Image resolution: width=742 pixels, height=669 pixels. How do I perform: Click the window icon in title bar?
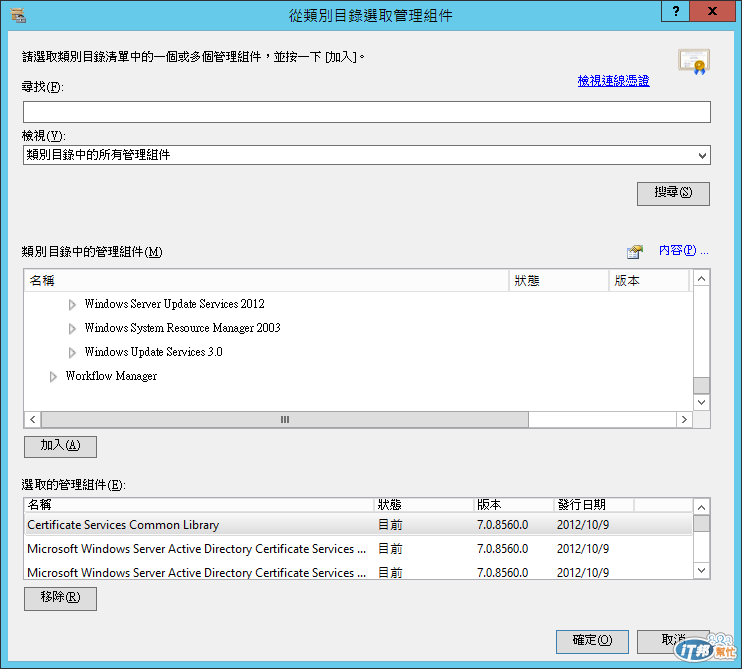18,16
